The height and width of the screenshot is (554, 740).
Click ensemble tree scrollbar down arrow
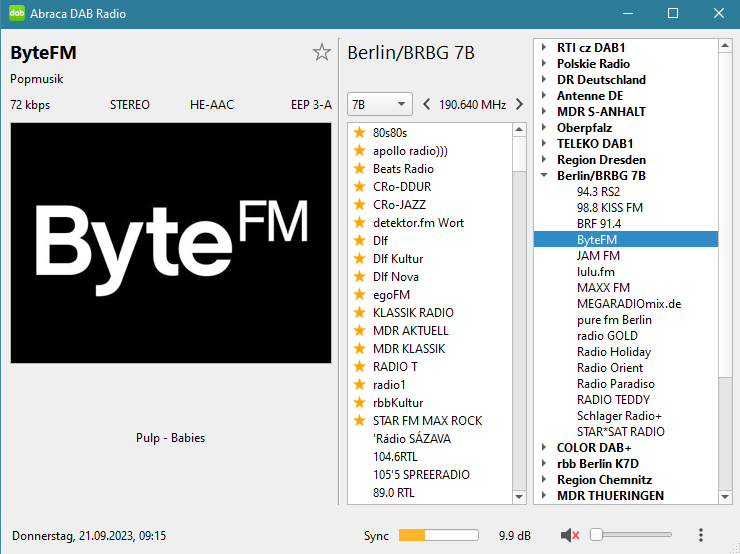click(725, 496)
